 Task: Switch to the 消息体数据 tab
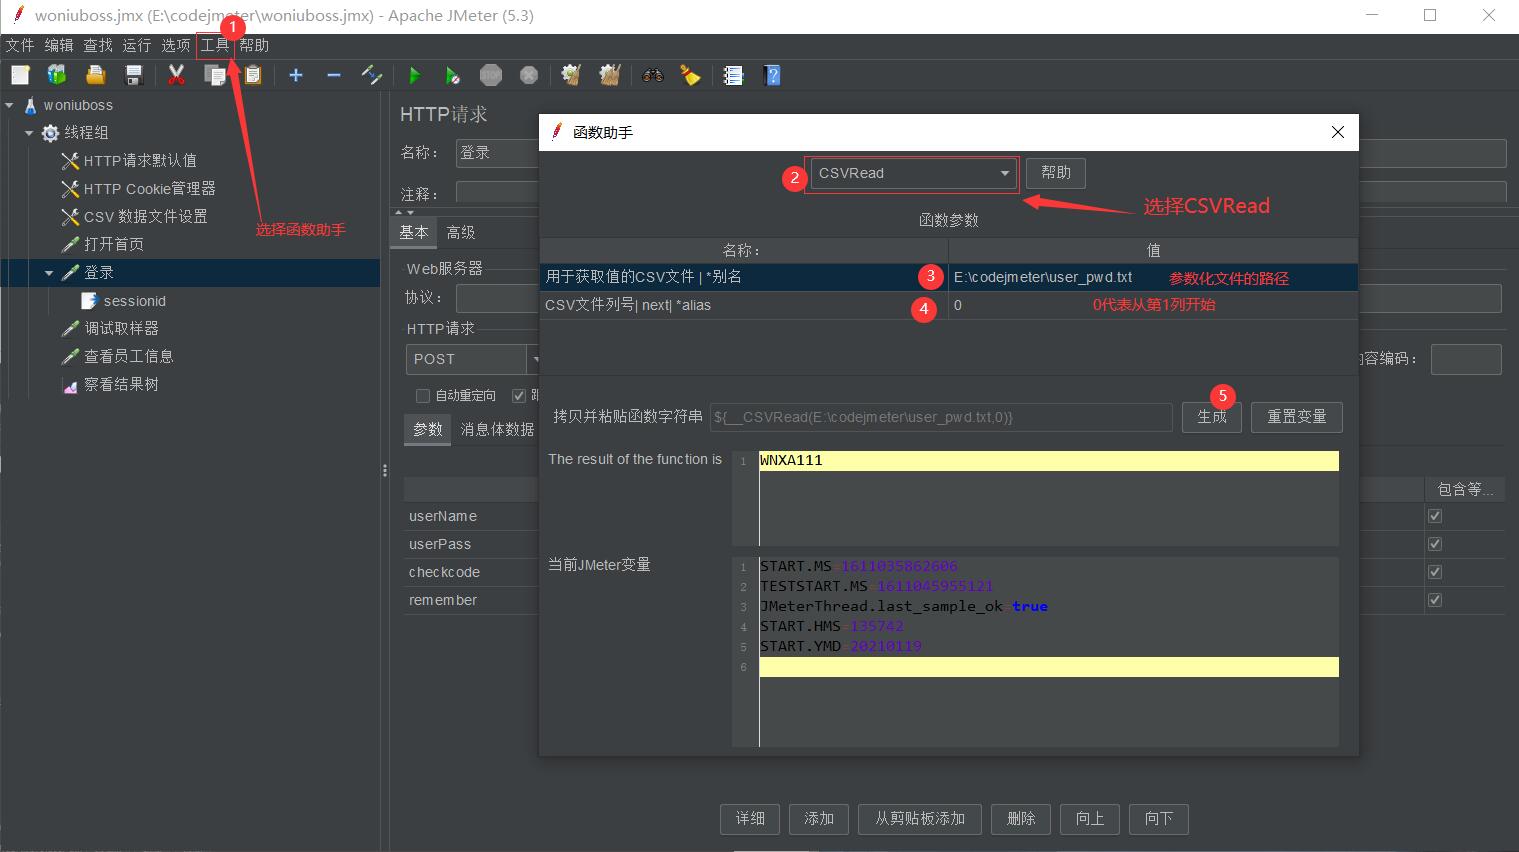click(497, 429)
